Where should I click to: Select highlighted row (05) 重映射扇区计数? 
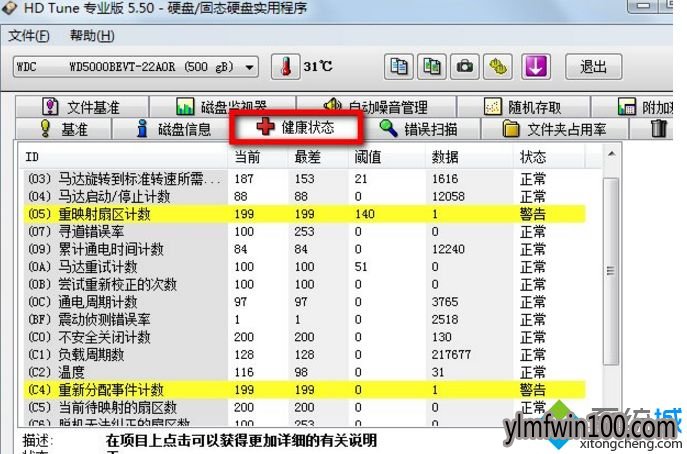304,214
